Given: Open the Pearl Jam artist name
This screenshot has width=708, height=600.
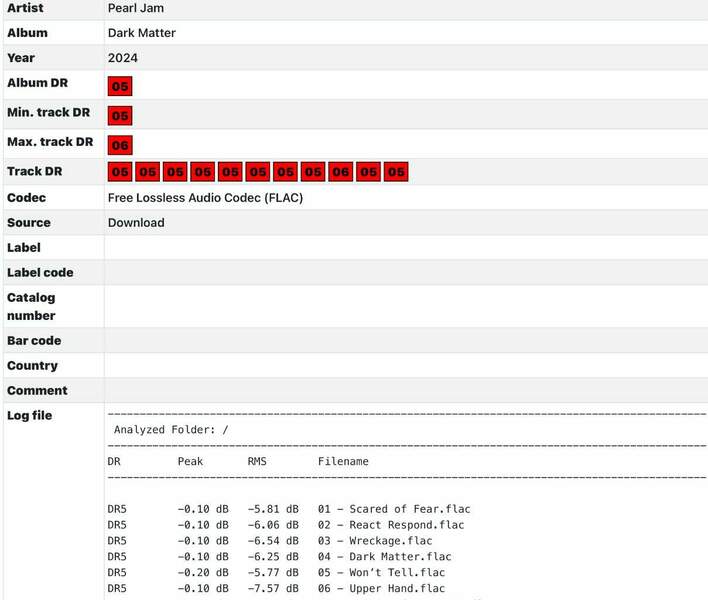Looking at the screenshot, I should 136,8.
